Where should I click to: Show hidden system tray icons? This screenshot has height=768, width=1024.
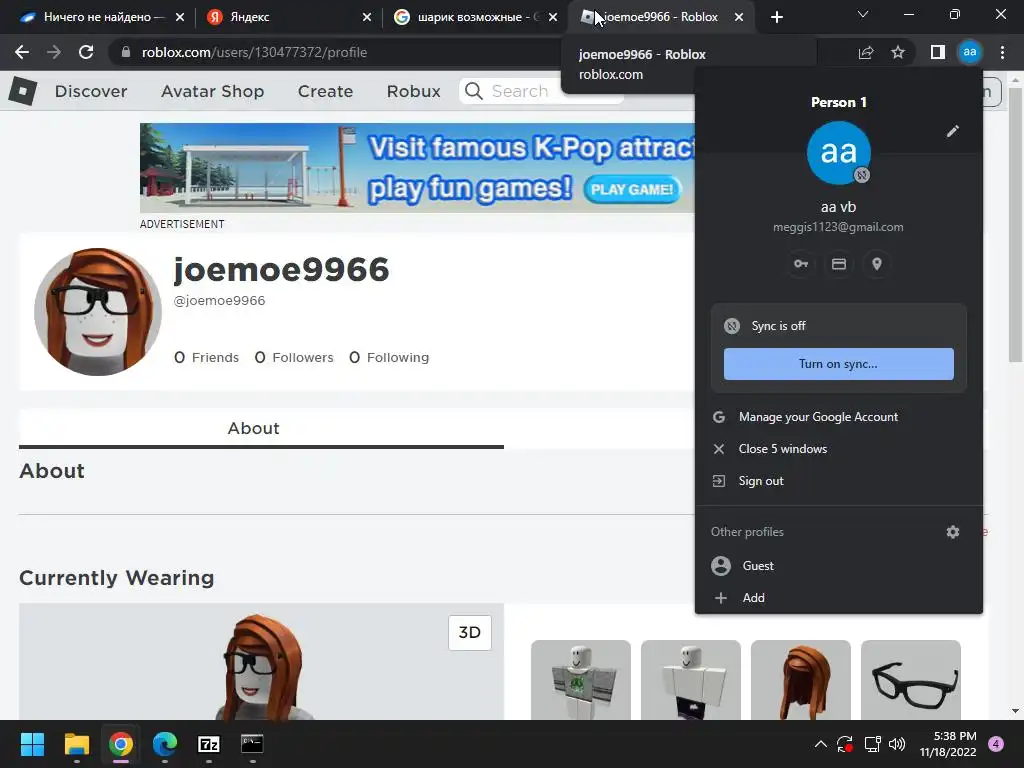click(821, 744)
